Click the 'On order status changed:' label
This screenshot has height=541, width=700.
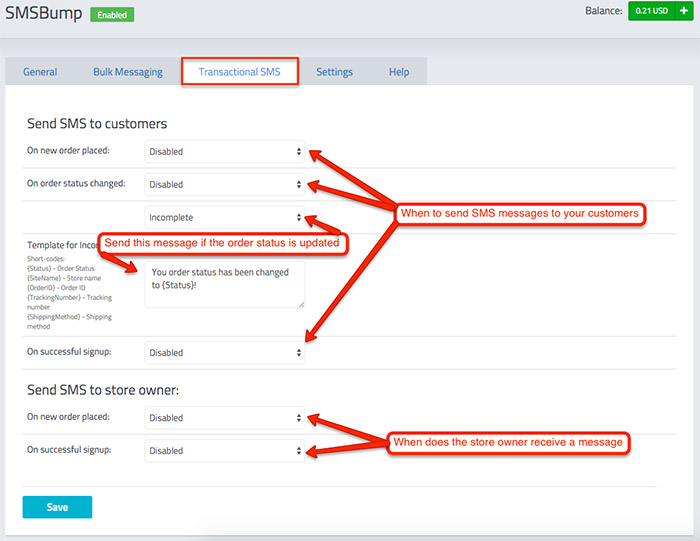(76, 183)
